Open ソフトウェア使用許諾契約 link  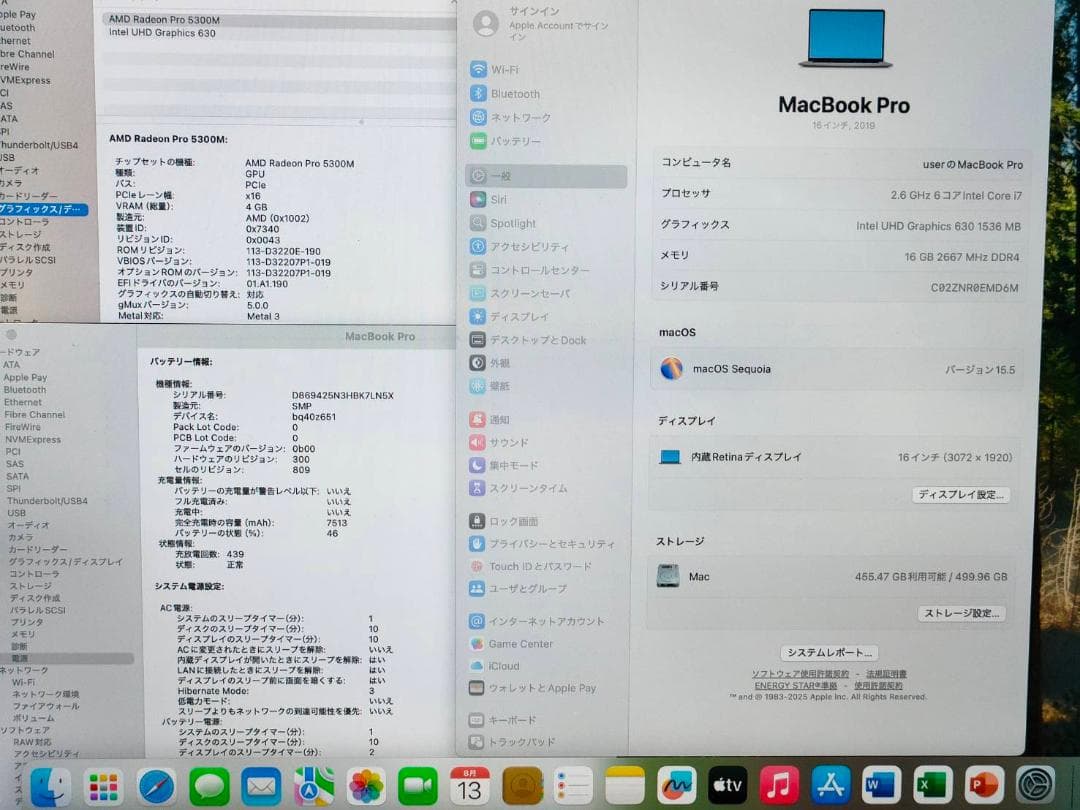[x=800, y=674]
